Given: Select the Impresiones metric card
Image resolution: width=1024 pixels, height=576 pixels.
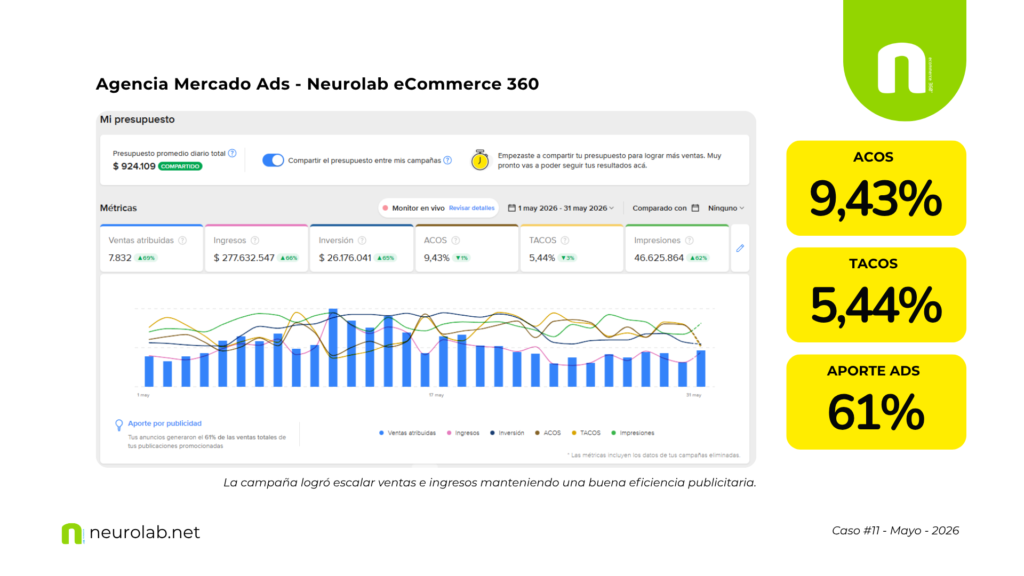Looking at the screenshot, I should click(x=677, y=248).
